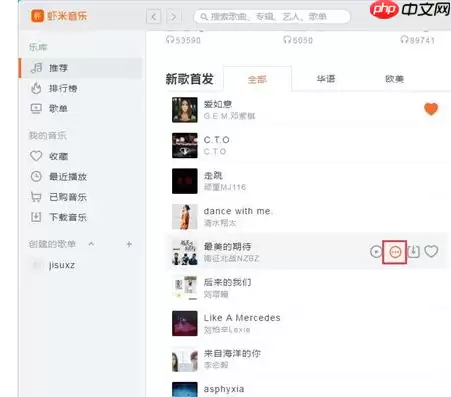Screen dimensions: 451x397
Task: Click the magnifier icon in search box
Action: tap(204, 16)
